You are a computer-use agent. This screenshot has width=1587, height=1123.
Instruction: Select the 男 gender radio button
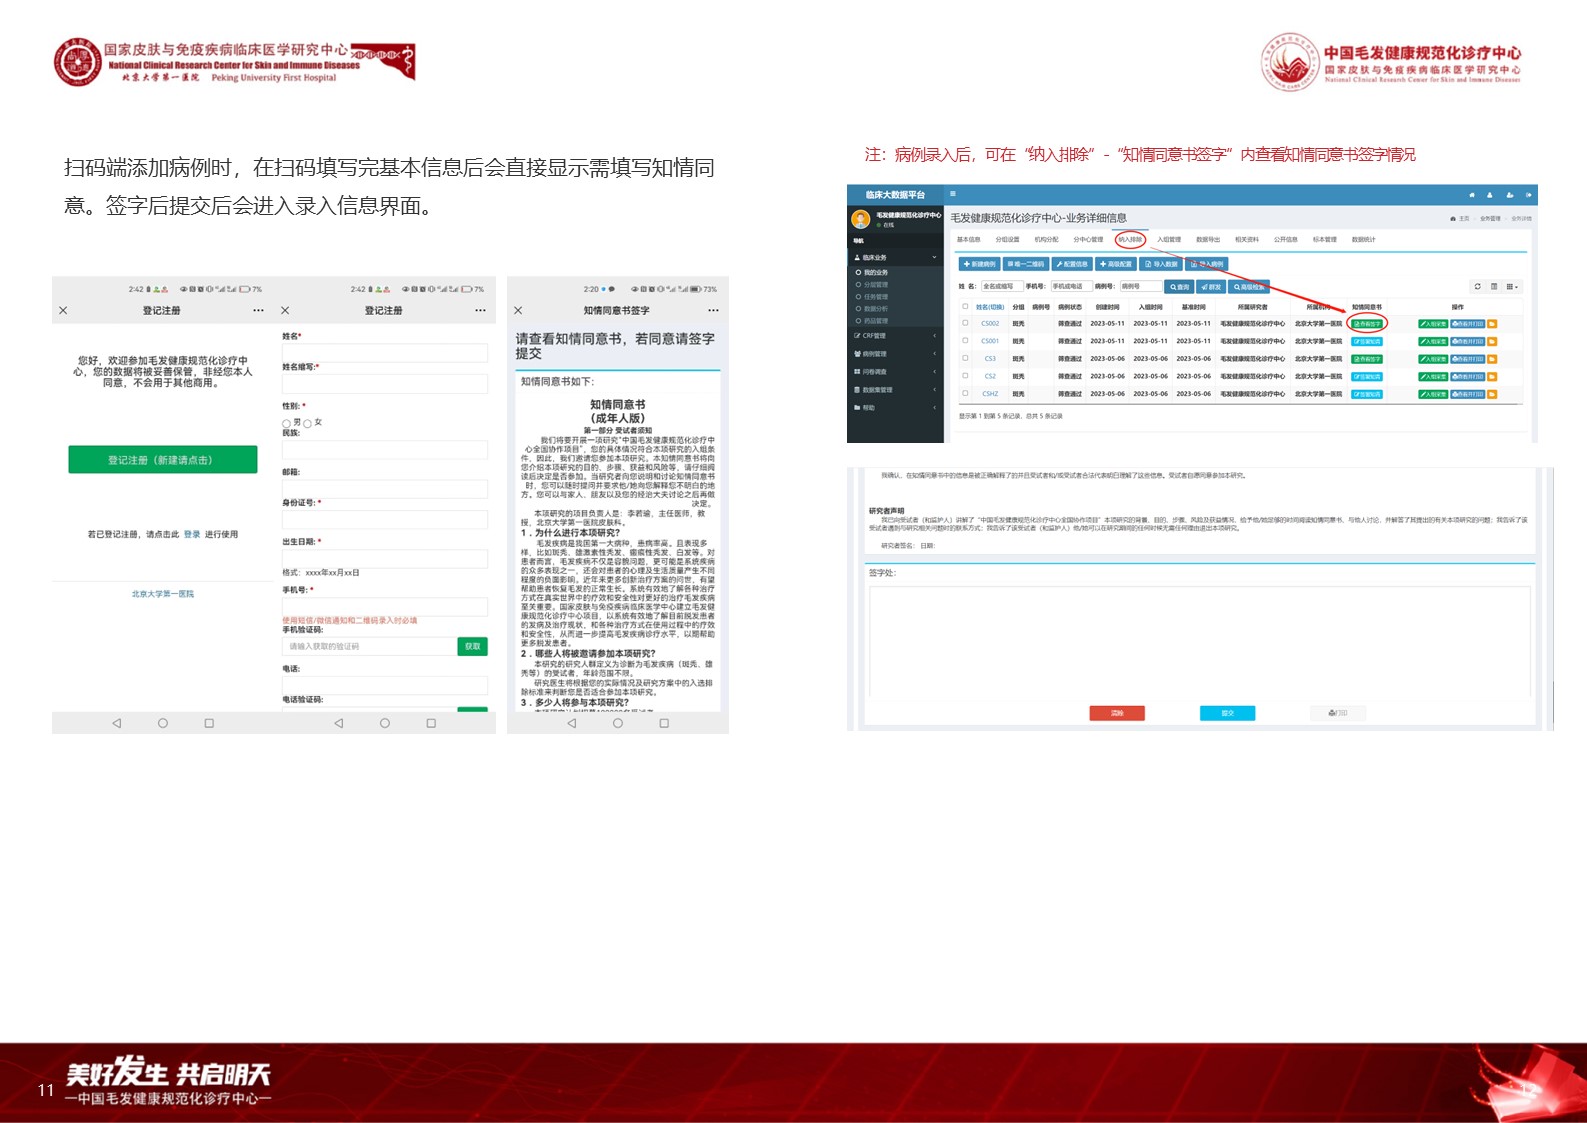pyautogui.click(x=287, y=424)
